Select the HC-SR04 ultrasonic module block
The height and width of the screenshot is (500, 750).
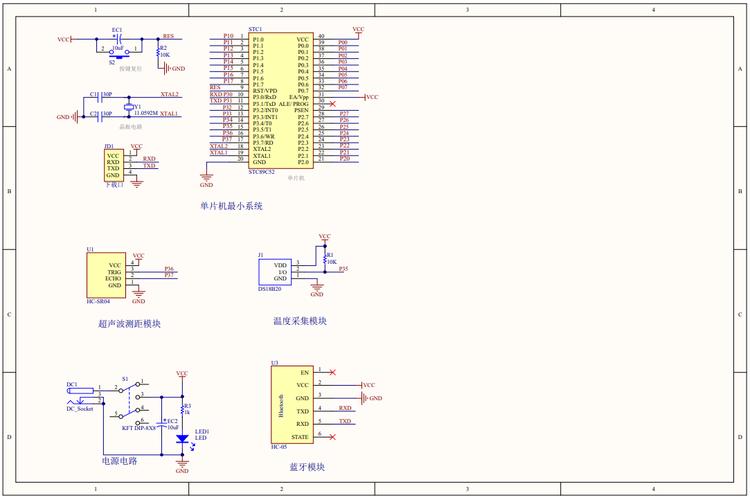click(106, 276)
